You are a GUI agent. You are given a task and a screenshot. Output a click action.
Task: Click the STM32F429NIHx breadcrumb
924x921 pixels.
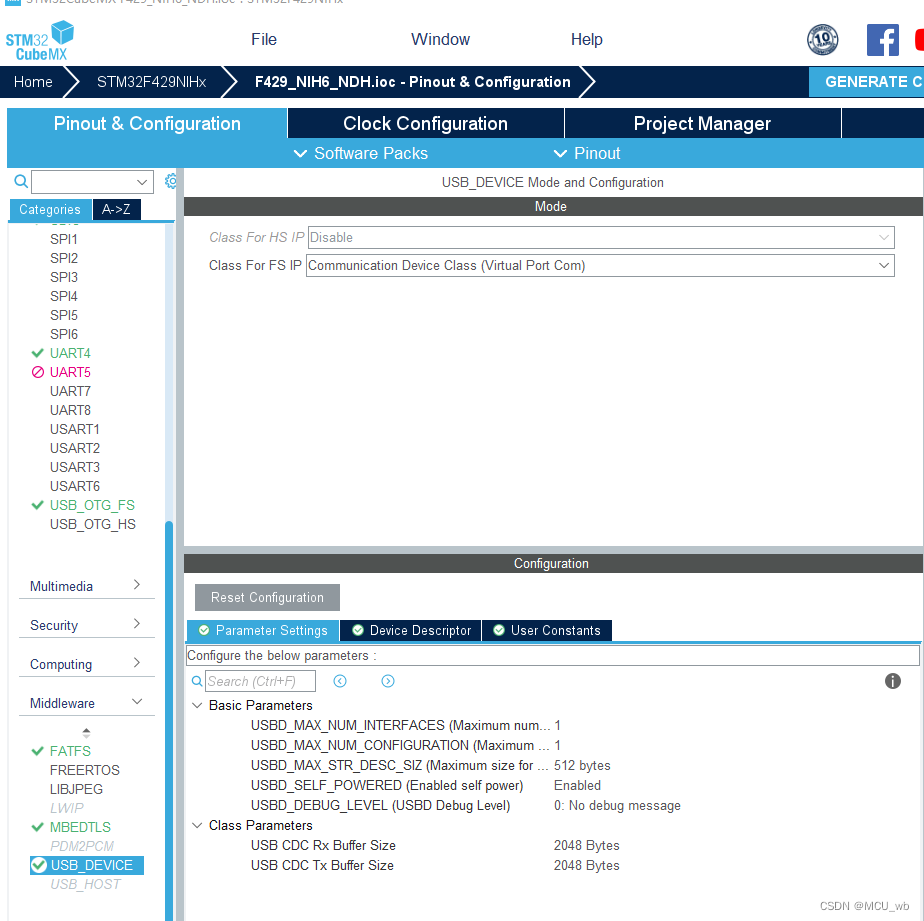(151, 82)
